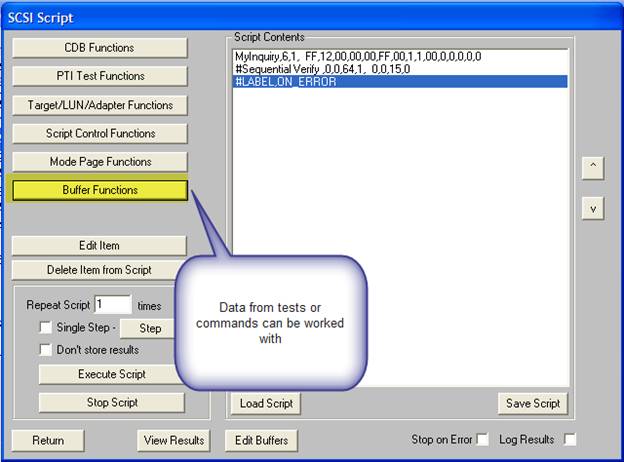Viewport: 624px width, 462px height.
Task: Open the Edit Buffers dialog
Action: pos(262,440)
